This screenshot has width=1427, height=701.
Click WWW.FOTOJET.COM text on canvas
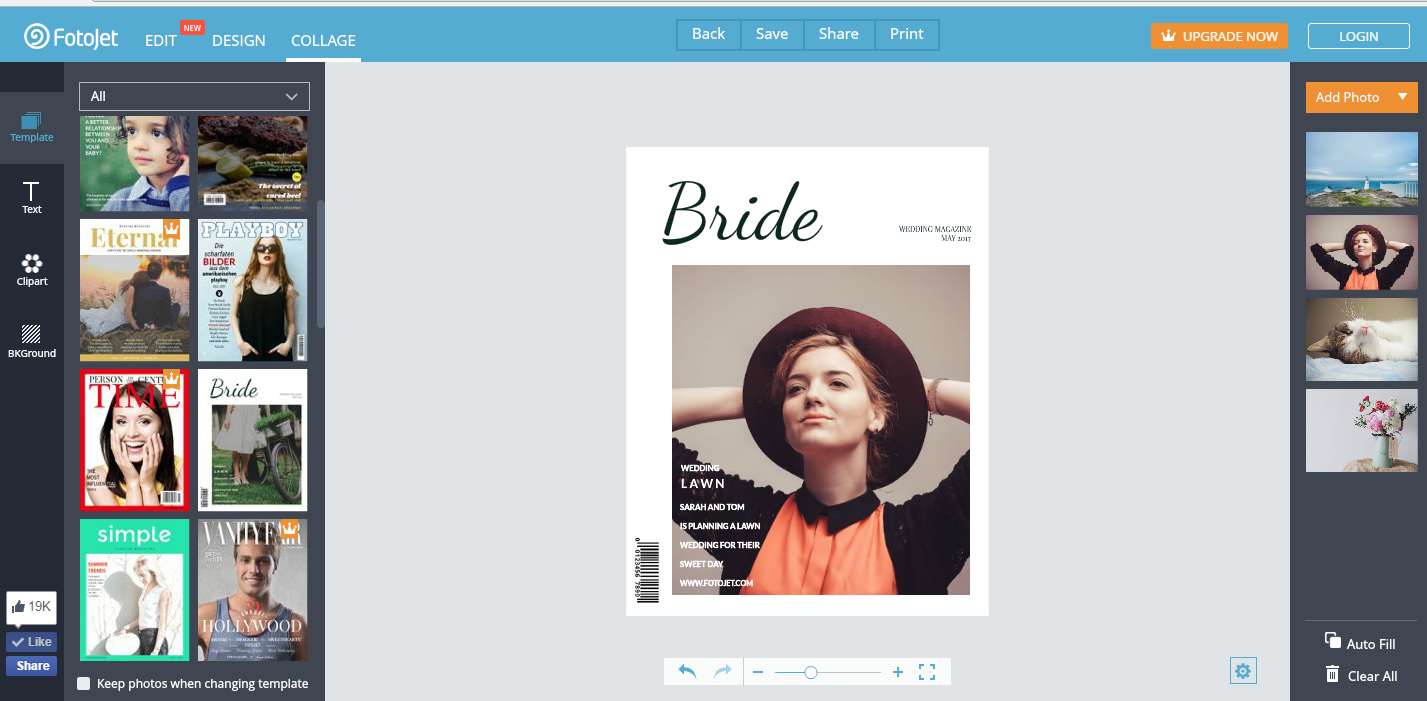pyautogui.click(x=716, y=582)
